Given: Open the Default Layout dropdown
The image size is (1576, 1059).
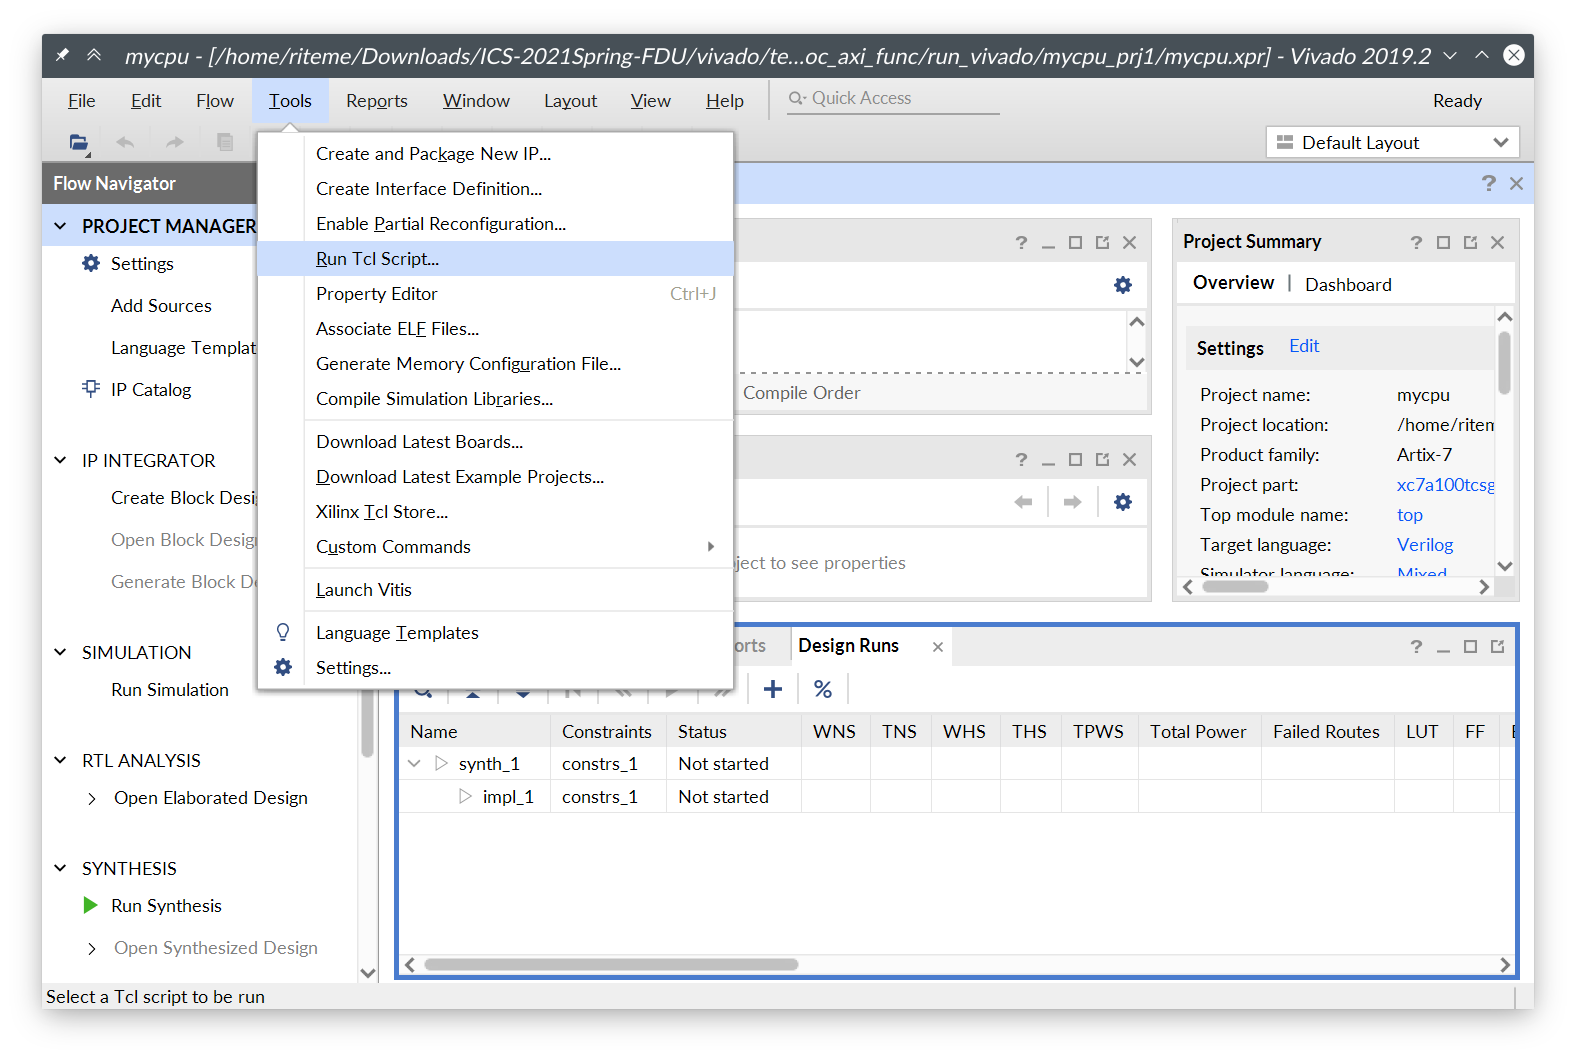Looking at the screenshot, I should coord(1393,142).
